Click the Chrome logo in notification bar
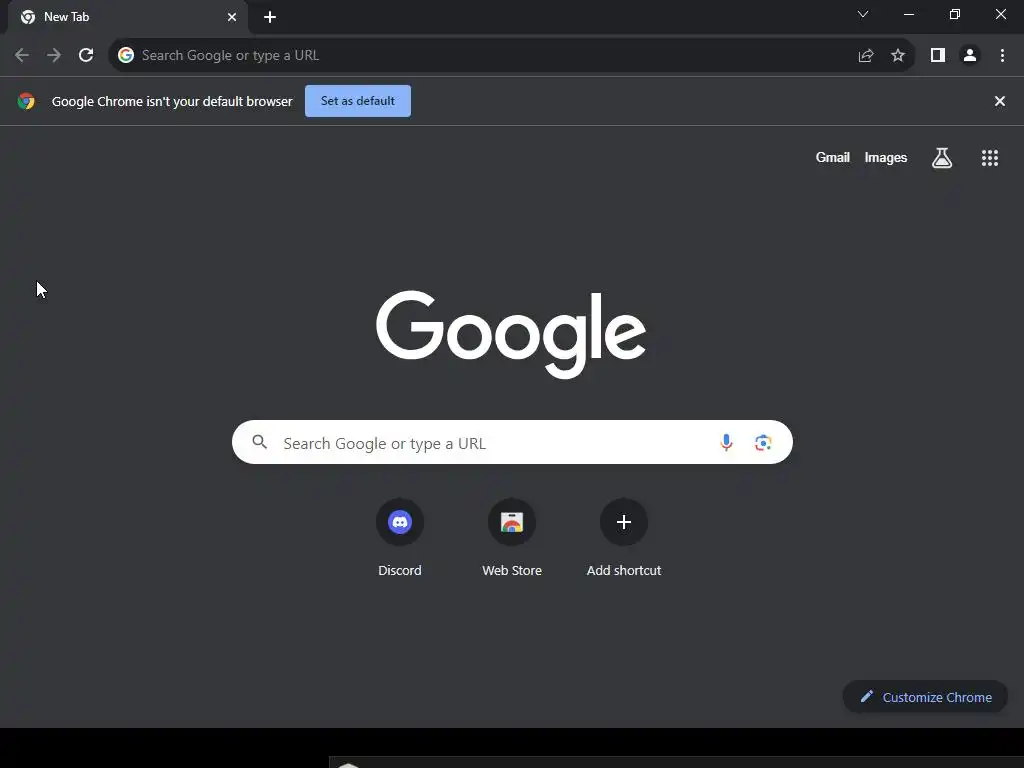Screen dimensions: 1024x768 pos(26,101)
